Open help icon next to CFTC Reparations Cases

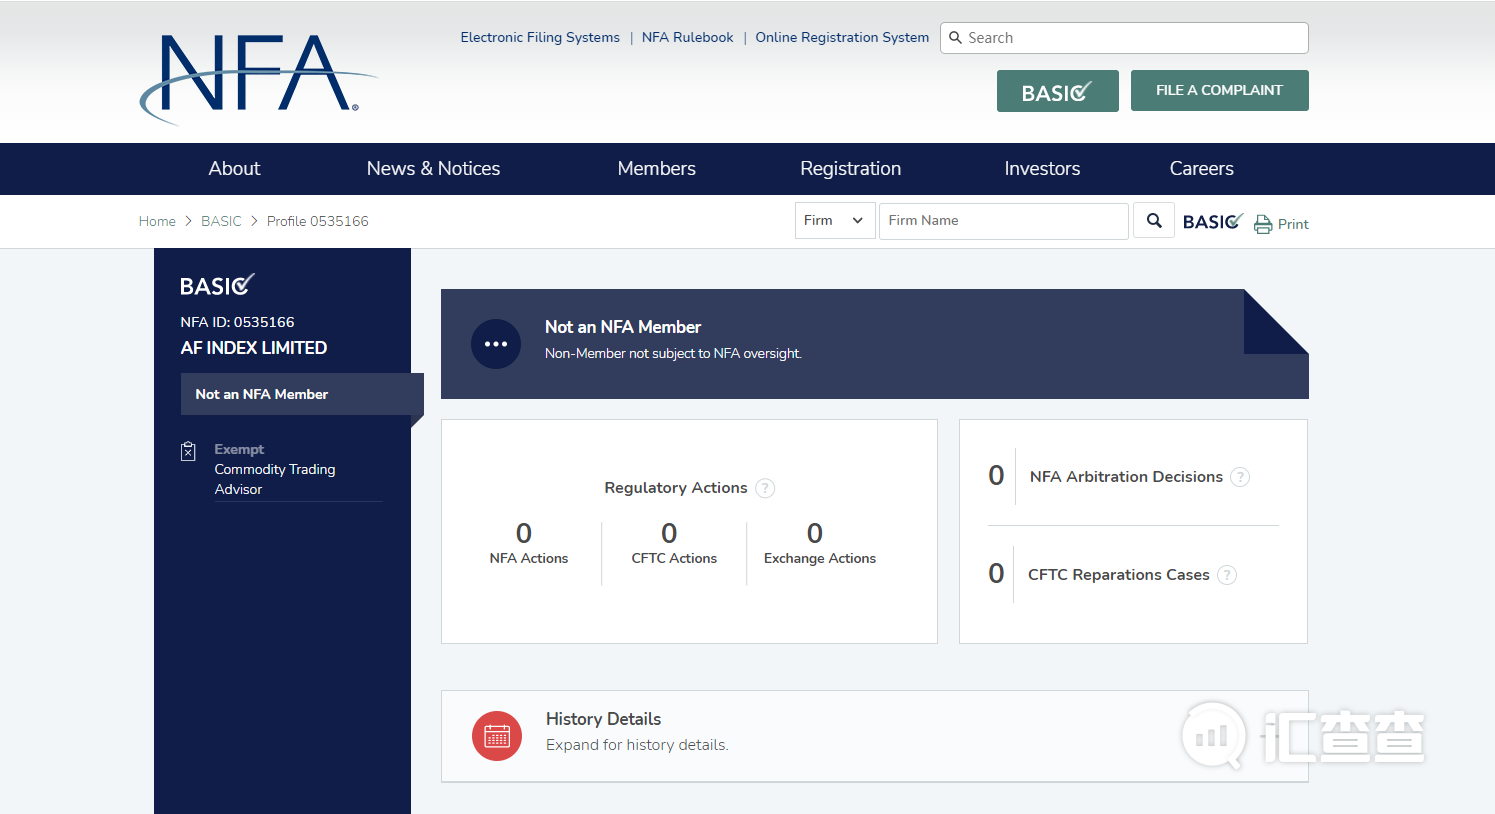(x=1227, y=575)
